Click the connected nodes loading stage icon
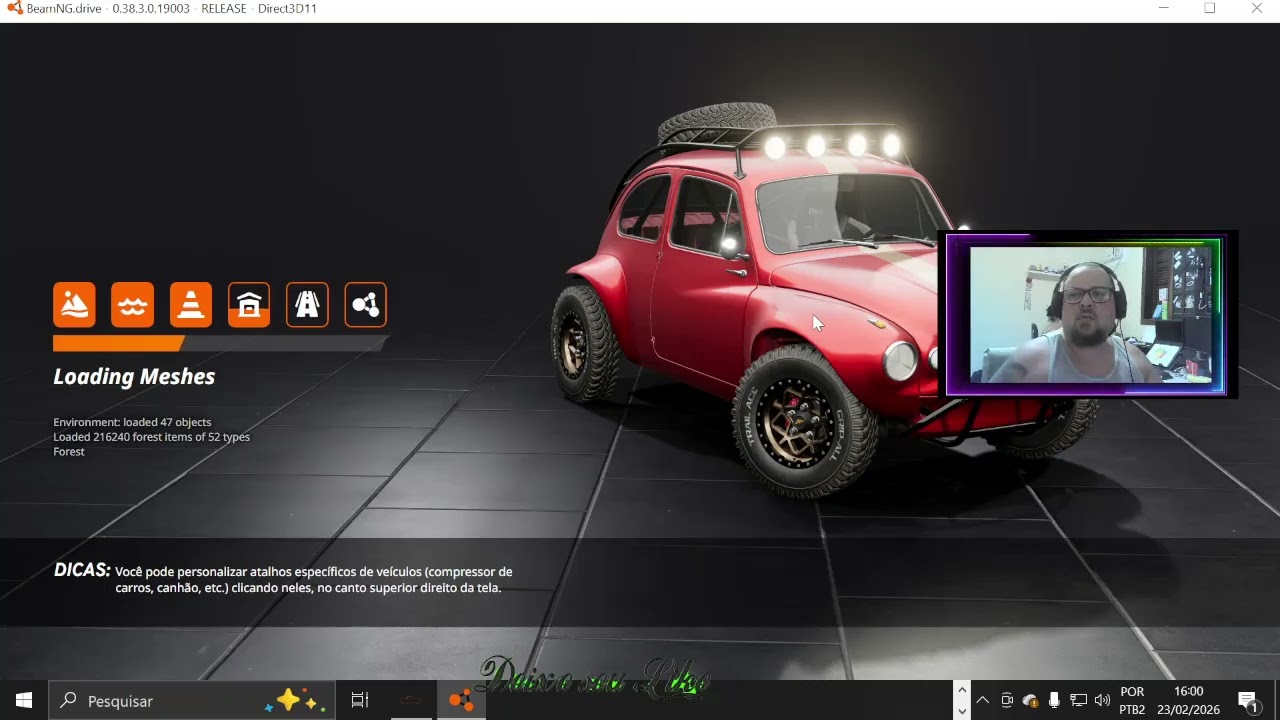This screenshot has width=1280, height=720. [x=366, y=305]
